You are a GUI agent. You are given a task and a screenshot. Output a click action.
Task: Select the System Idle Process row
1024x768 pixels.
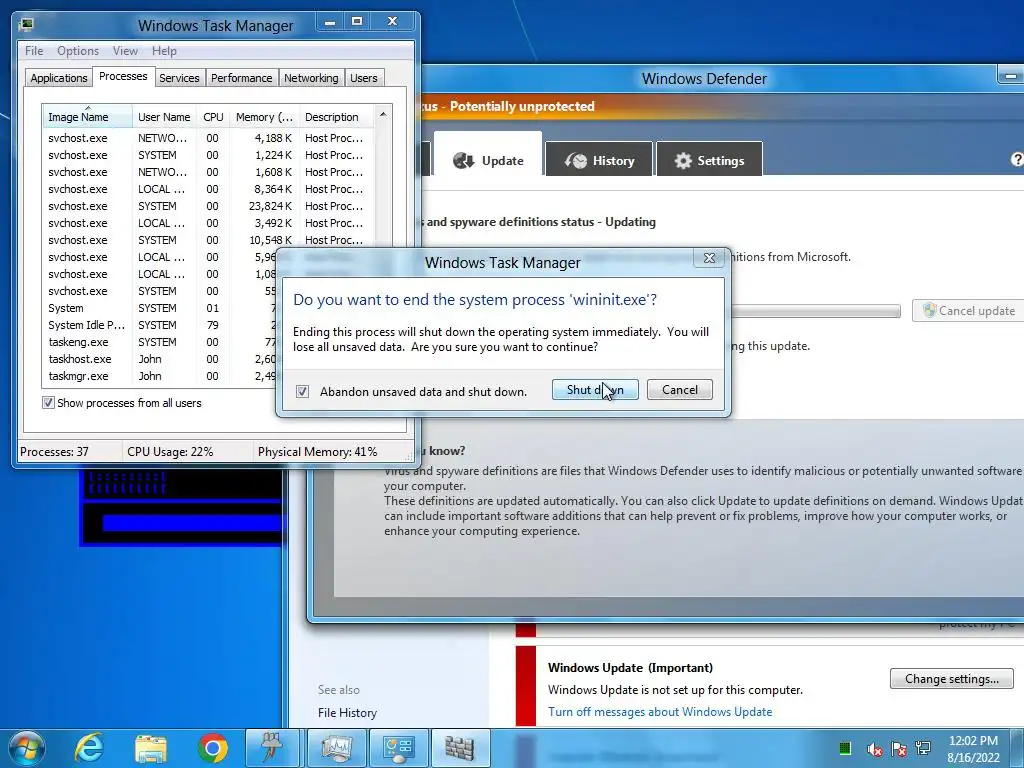[160, 325]
